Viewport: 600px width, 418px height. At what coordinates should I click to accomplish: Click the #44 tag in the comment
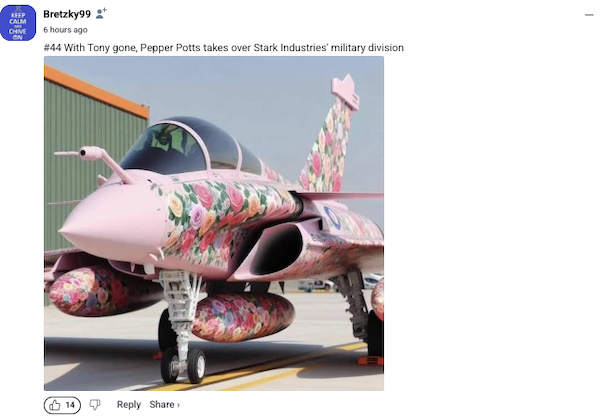(x=52, y=48)
